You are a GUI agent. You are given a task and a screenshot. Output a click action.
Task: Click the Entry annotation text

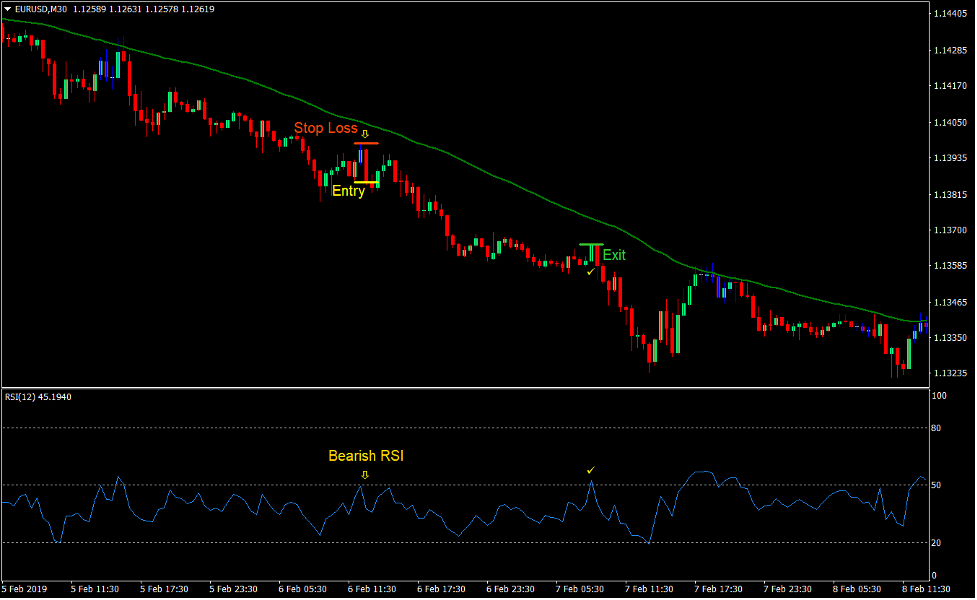pos(347,191)
